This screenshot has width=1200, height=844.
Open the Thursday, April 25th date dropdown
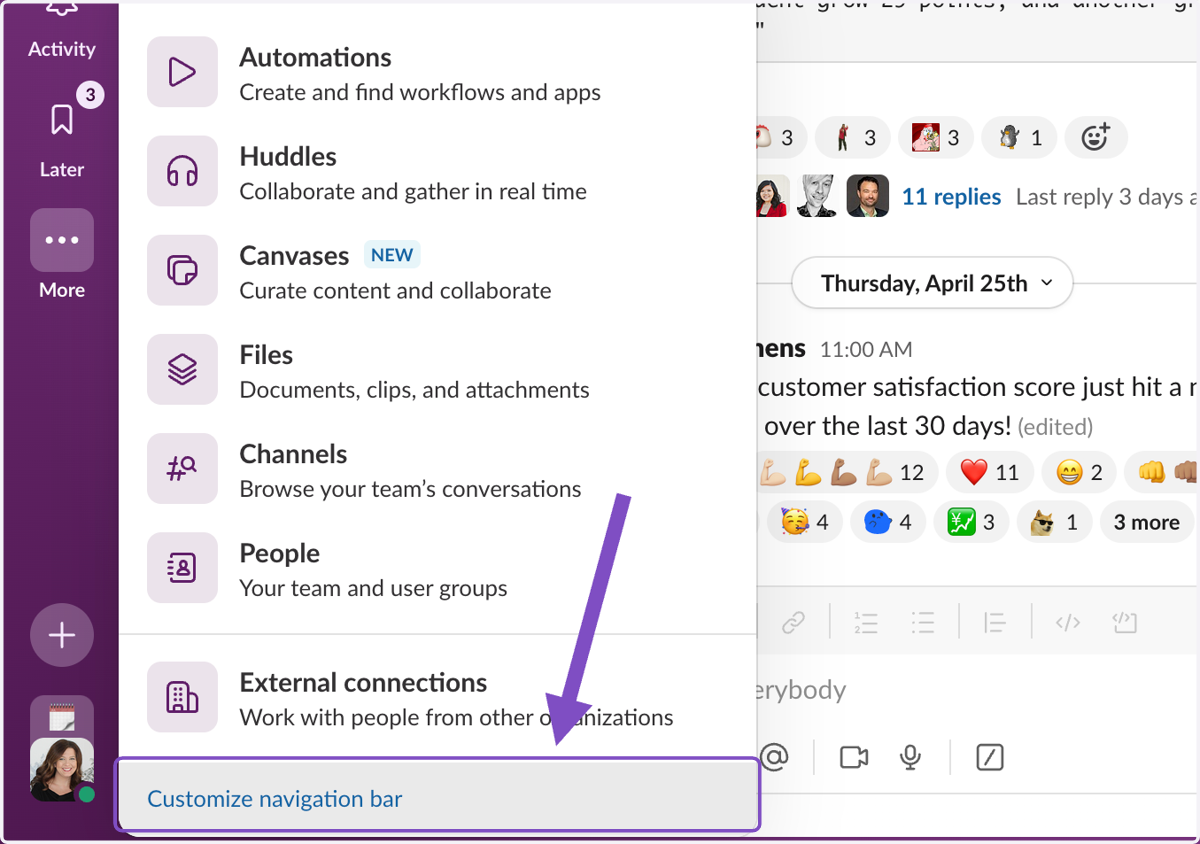pos(932,284)
